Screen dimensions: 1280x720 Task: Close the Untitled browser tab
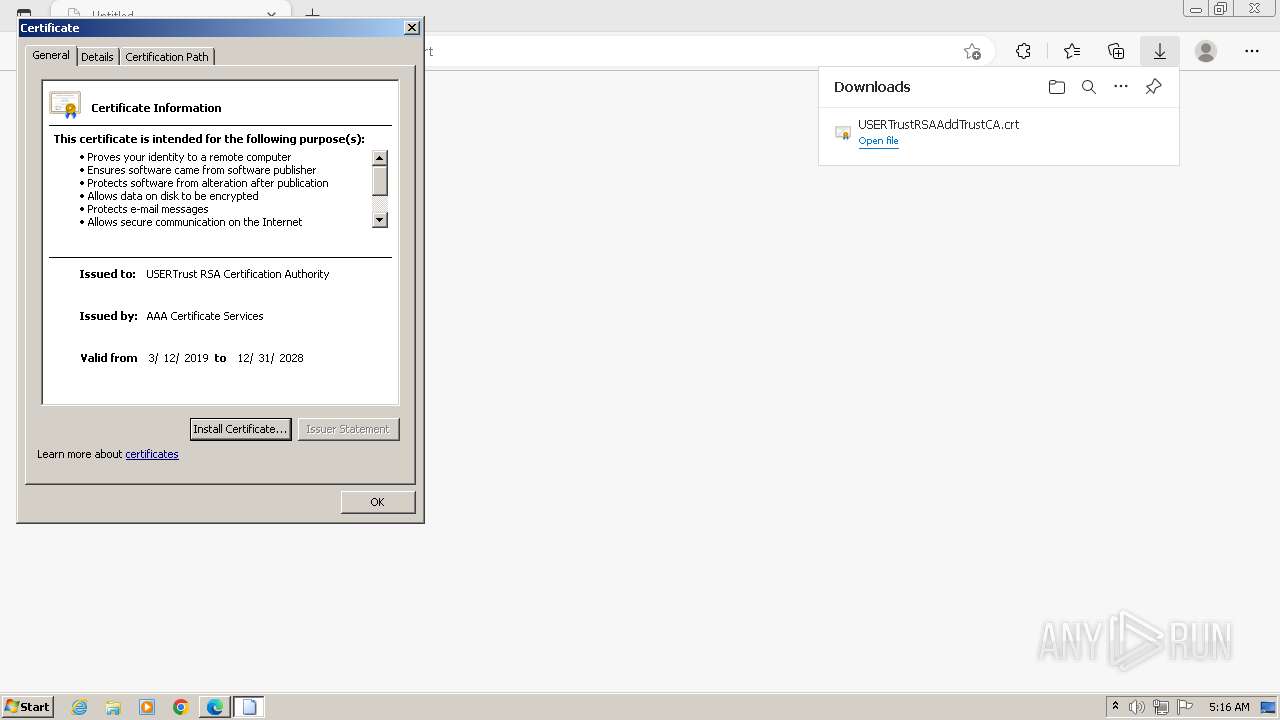tap(271, 15)
